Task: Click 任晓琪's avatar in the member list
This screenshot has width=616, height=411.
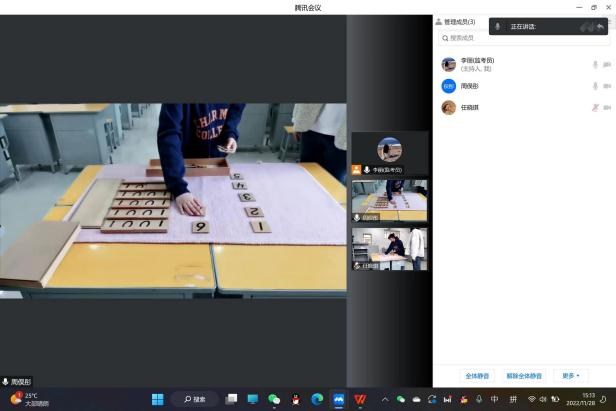Action: coord(448,107)
